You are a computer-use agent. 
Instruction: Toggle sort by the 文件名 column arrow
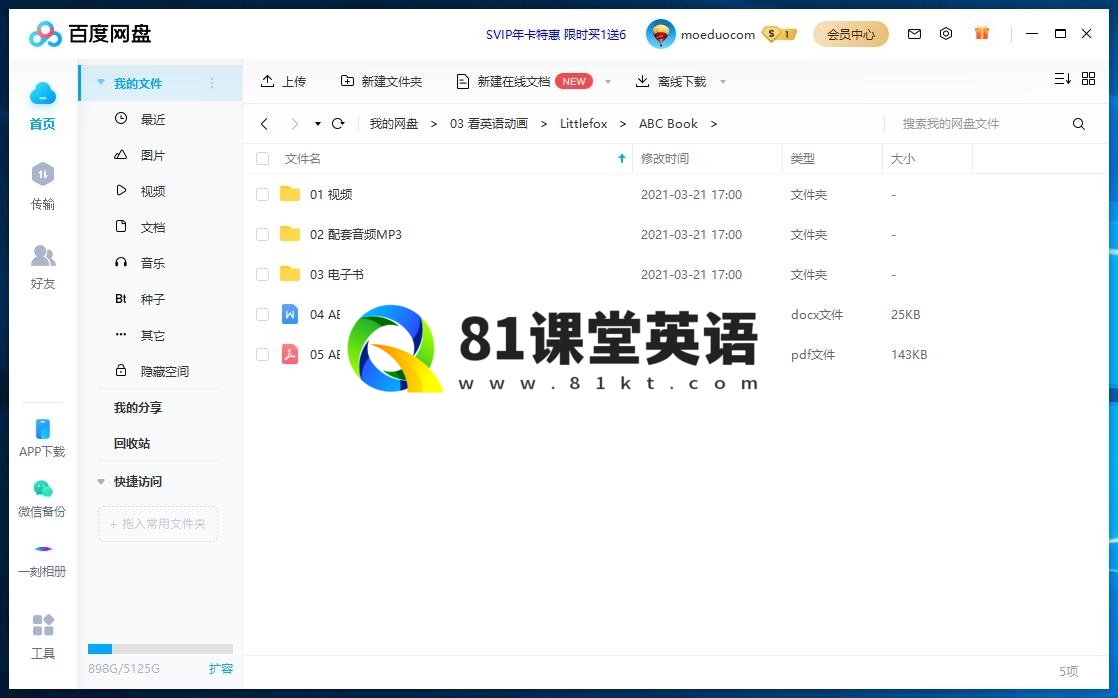tap(621, 158)
